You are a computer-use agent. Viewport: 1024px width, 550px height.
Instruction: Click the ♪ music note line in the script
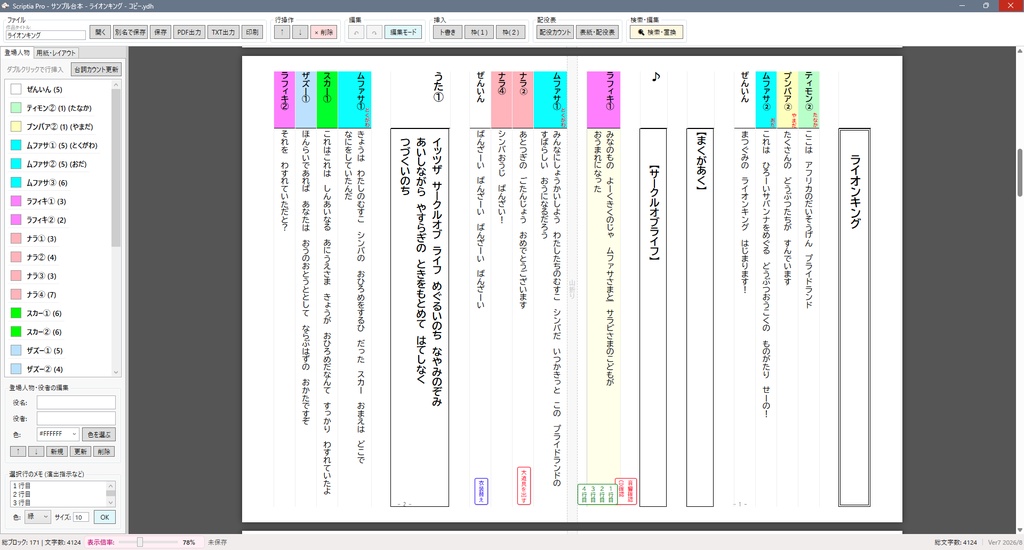[x=656, y=77]
